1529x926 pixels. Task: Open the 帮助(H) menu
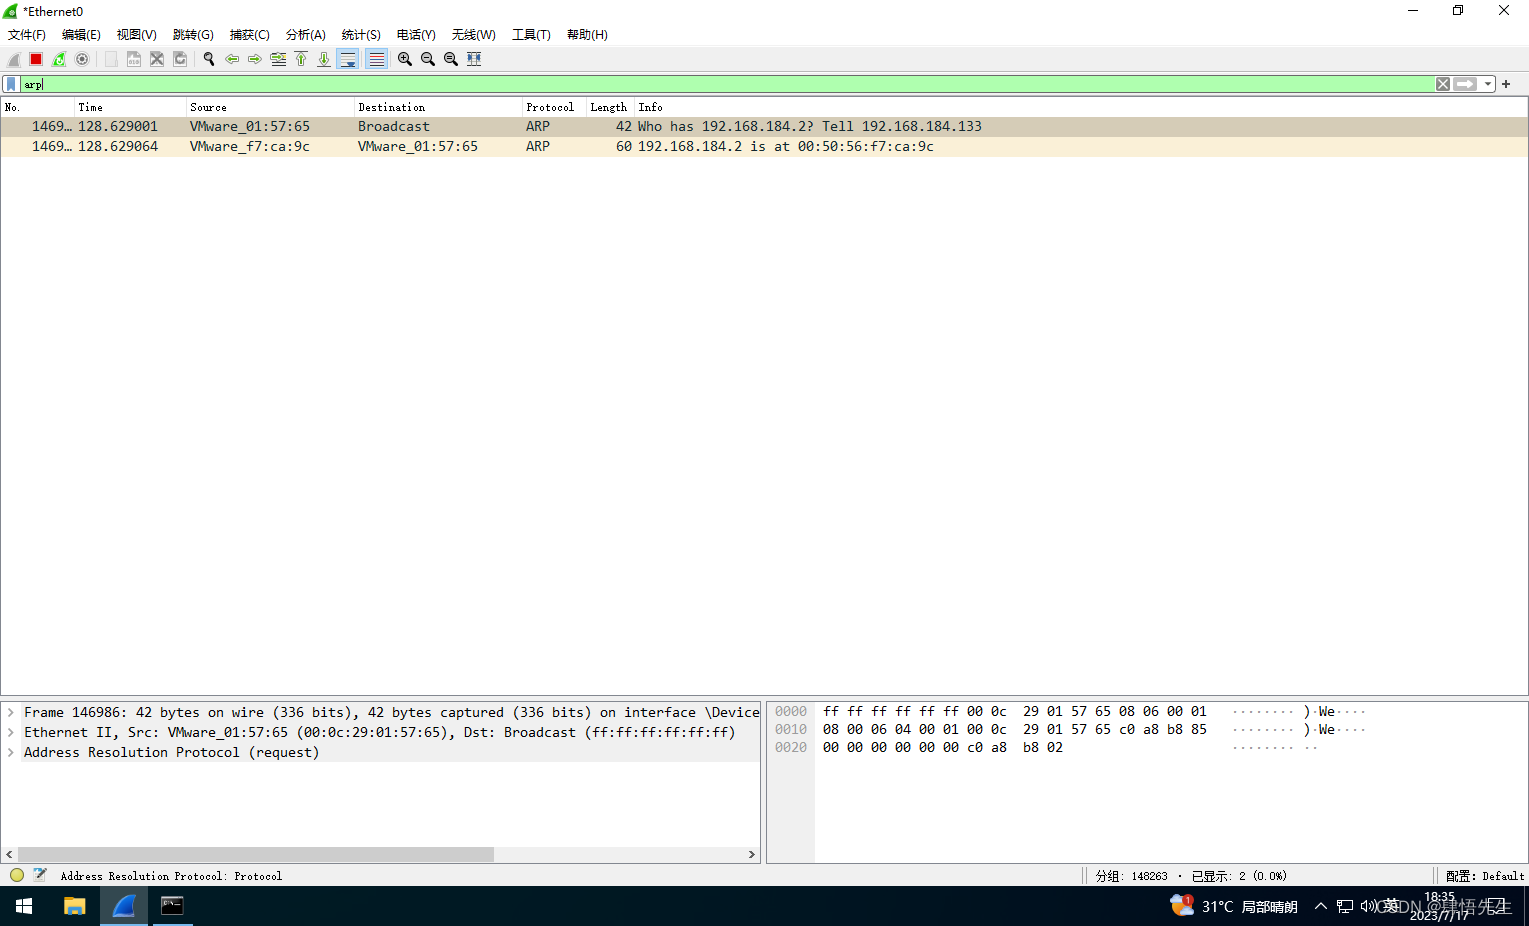(587, 34)
